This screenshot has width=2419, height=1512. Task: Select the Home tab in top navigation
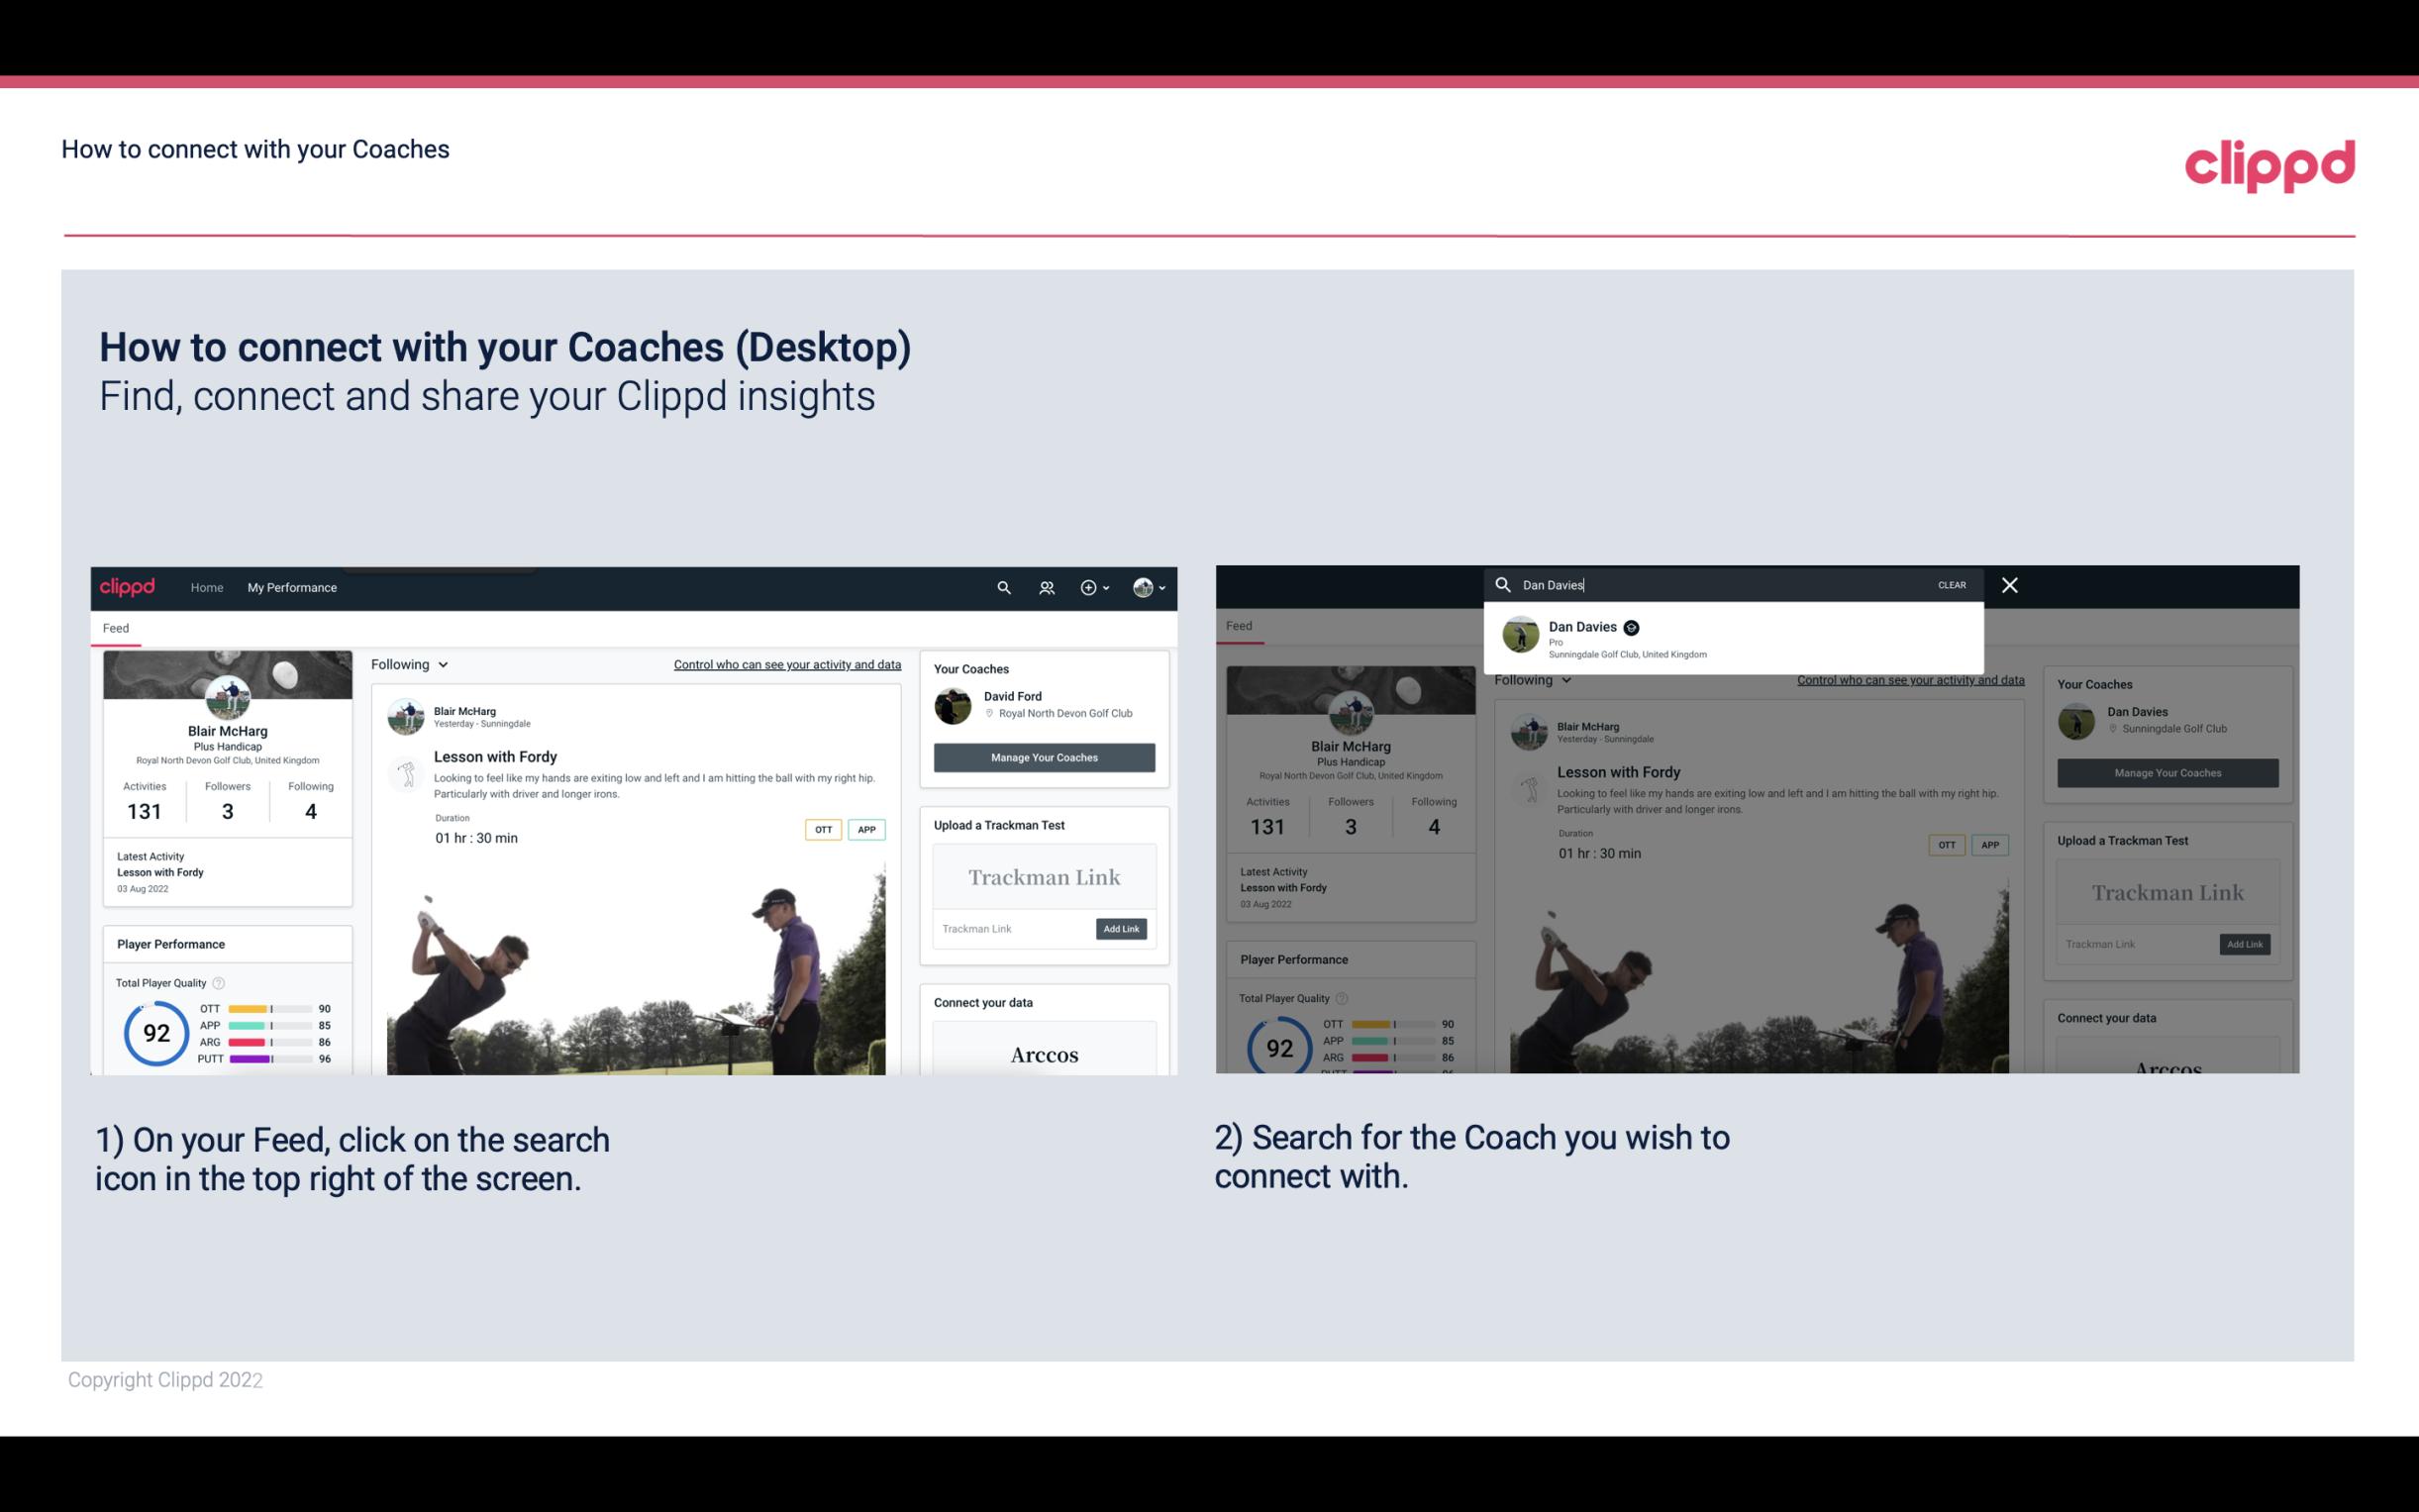click(206, 587)
